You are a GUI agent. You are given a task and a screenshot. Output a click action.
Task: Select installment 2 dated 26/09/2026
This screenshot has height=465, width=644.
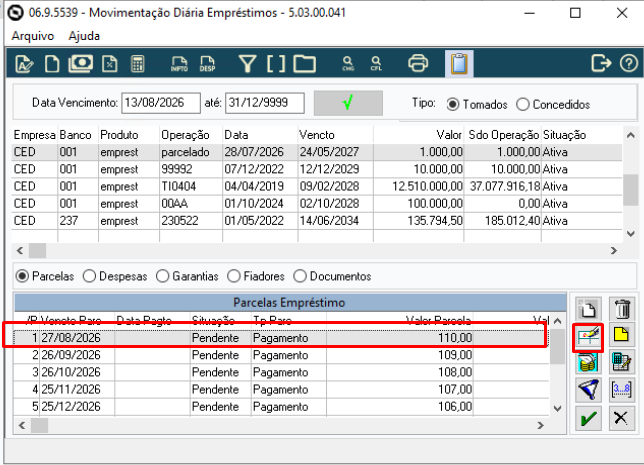pyautogui.click(x=281, y=355)
